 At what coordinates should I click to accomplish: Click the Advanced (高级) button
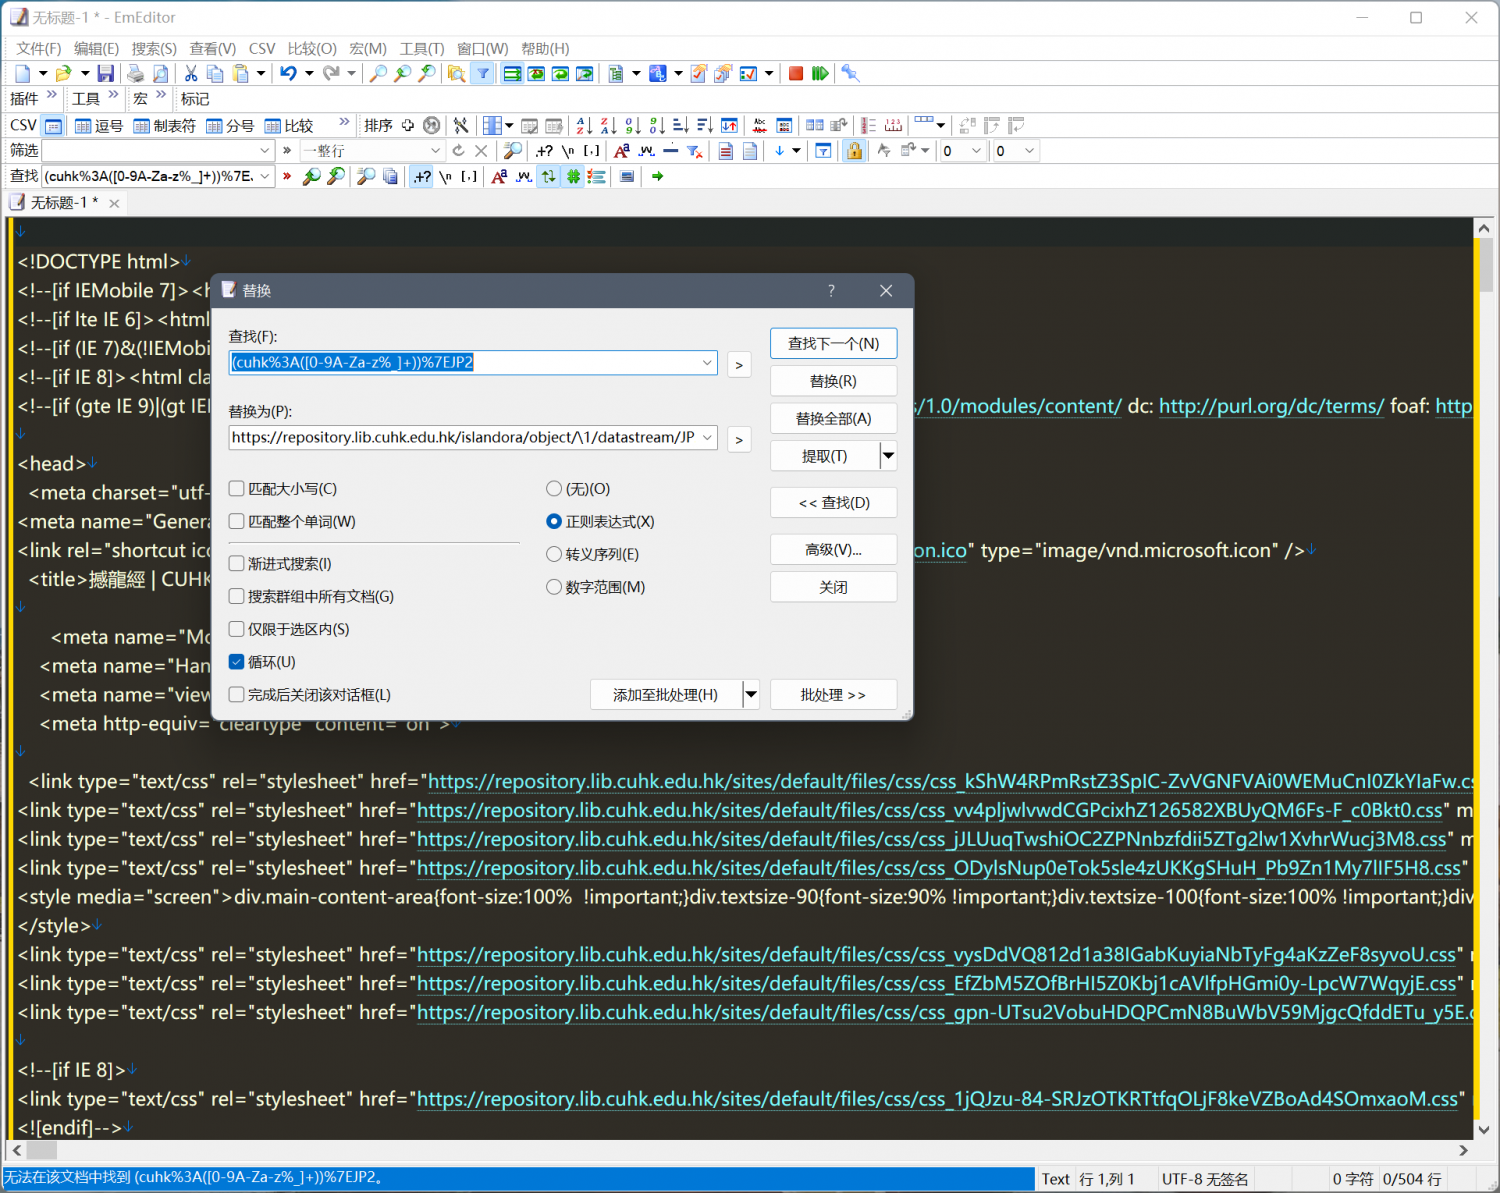point(833,549)
